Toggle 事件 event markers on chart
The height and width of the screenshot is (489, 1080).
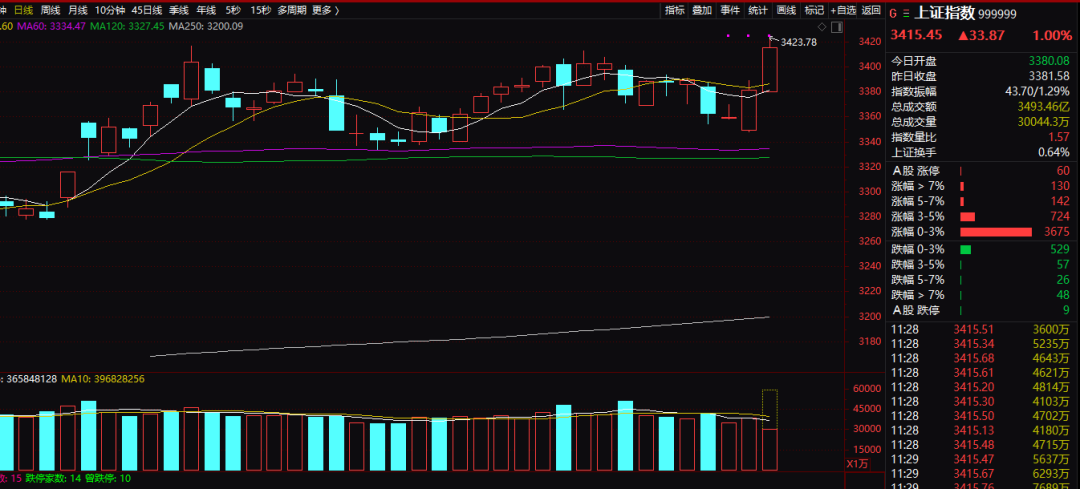(729, 10)
